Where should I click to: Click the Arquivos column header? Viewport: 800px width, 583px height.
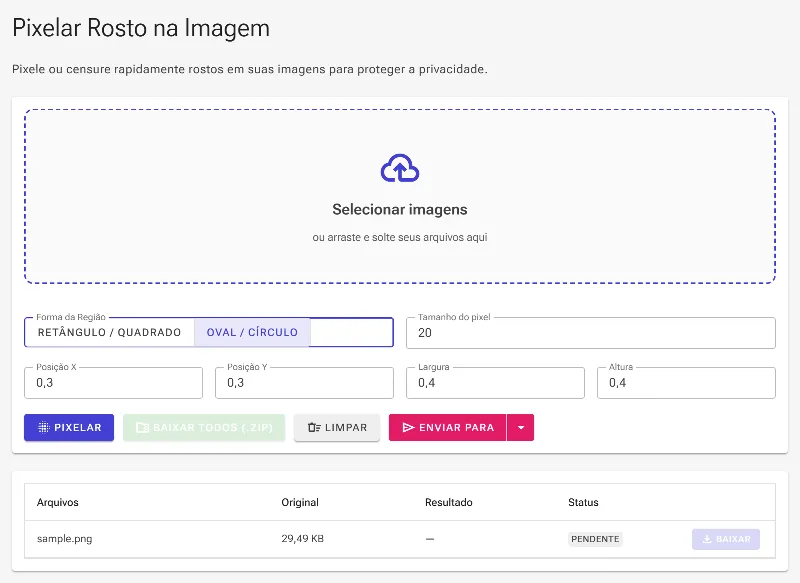click(x=58, y=502)
